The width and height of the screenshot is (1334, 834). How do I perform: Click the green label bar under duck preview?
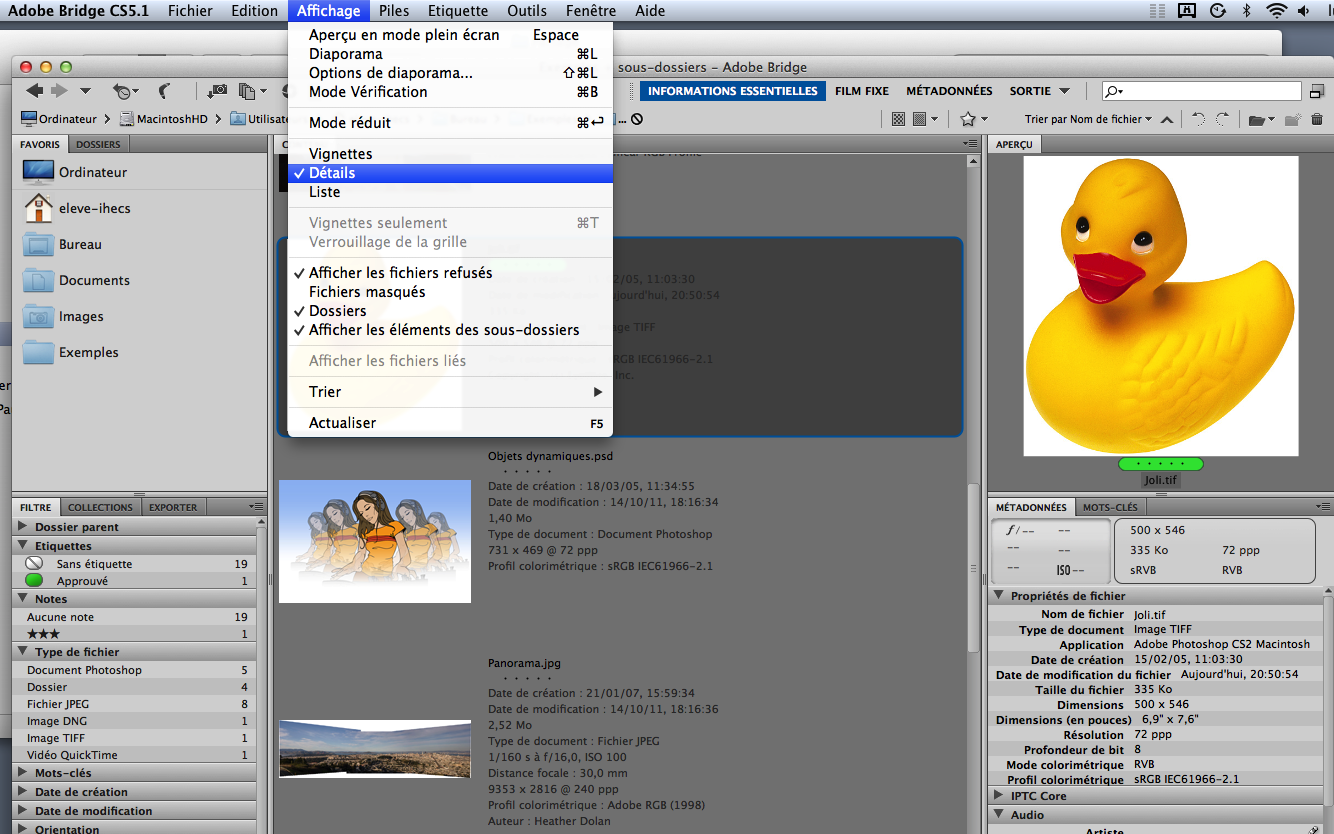tap(1160, 464)
